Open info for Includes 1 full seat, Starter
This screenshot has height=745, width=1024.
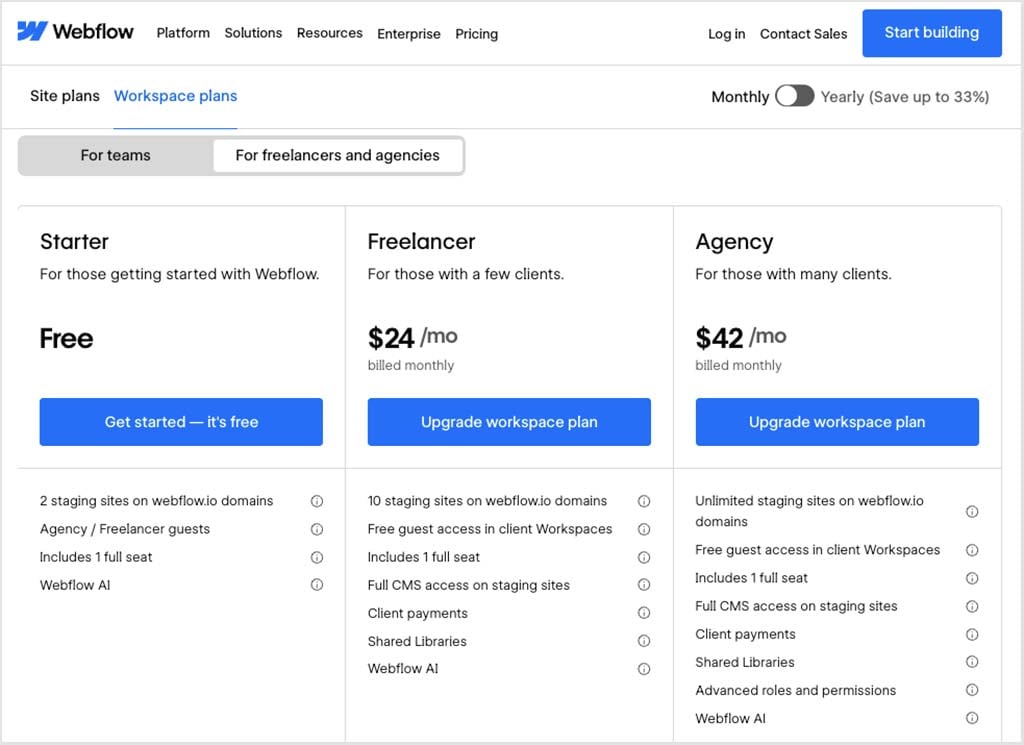(317, 557)
